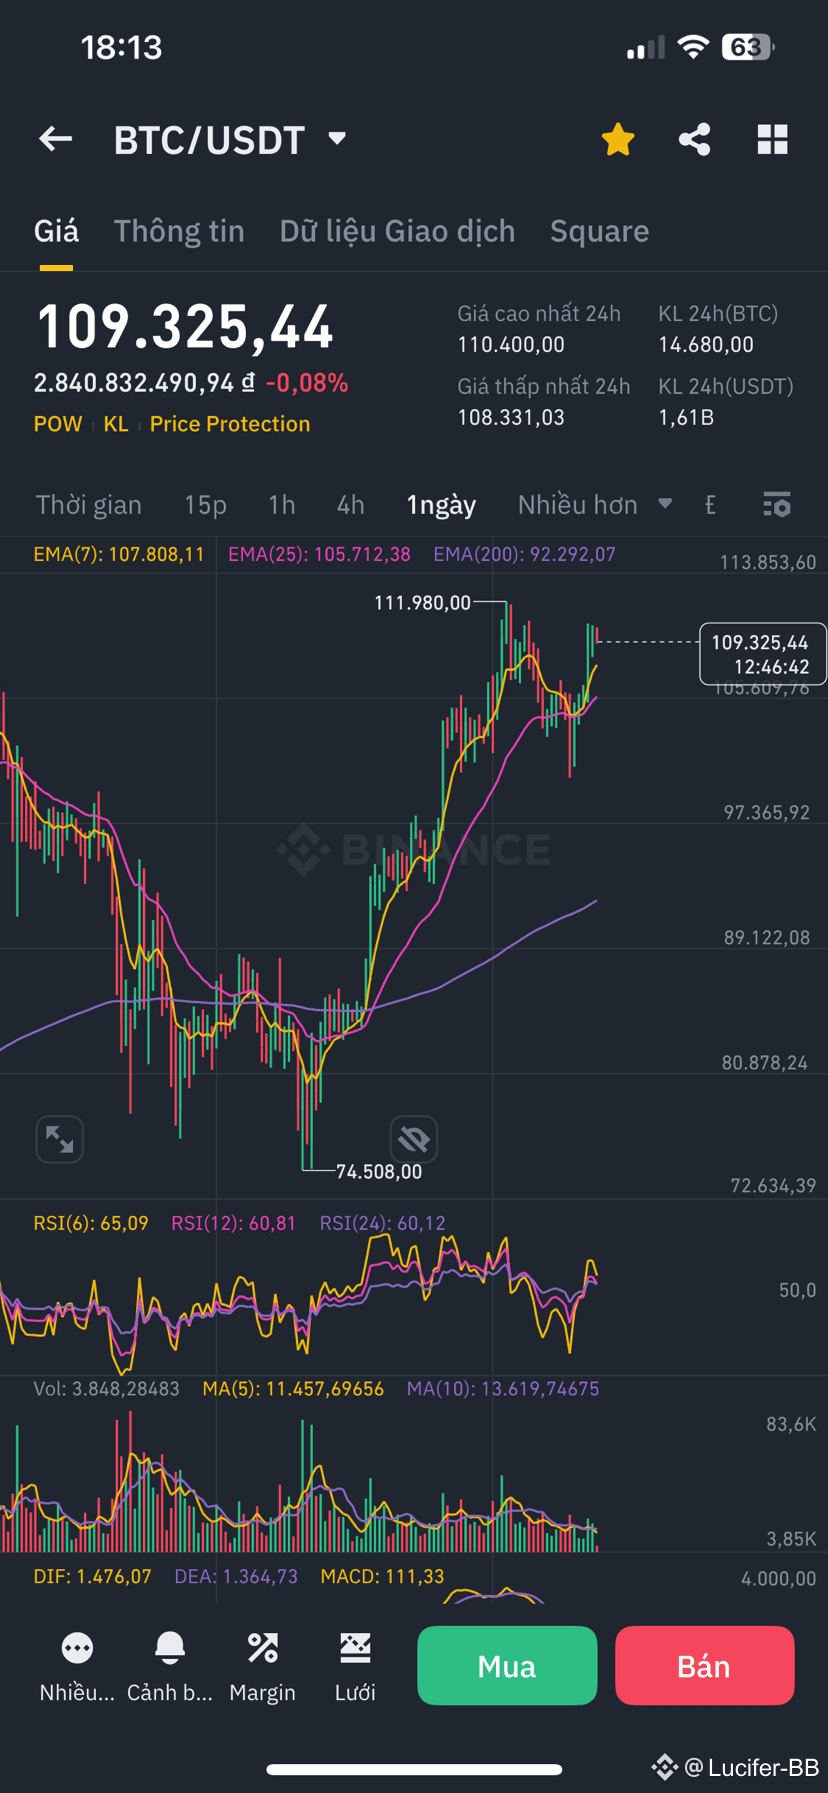Switch to the Thông tin tab
The image size is (828, 1793).
point(179,231)
